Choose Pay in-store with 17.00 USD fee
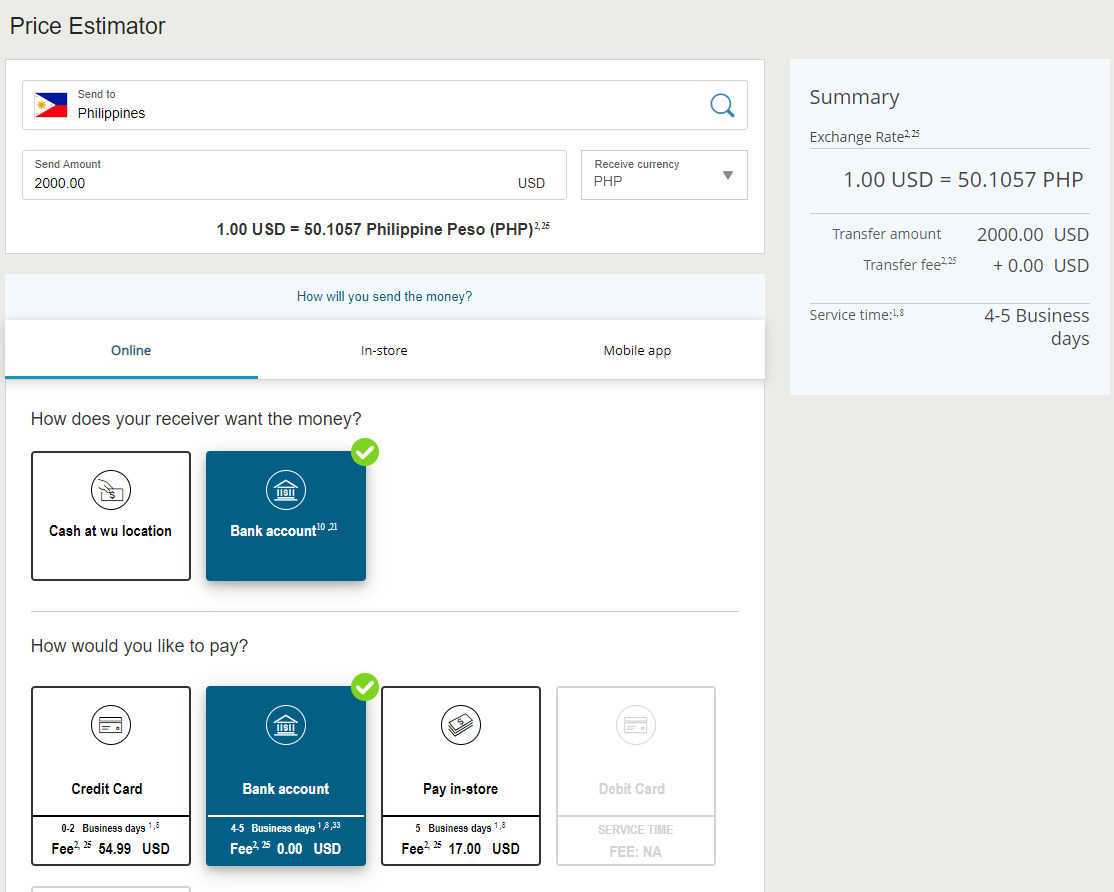Image resolution: width=1114 pixels, height=892 pixels. (461, 776)
